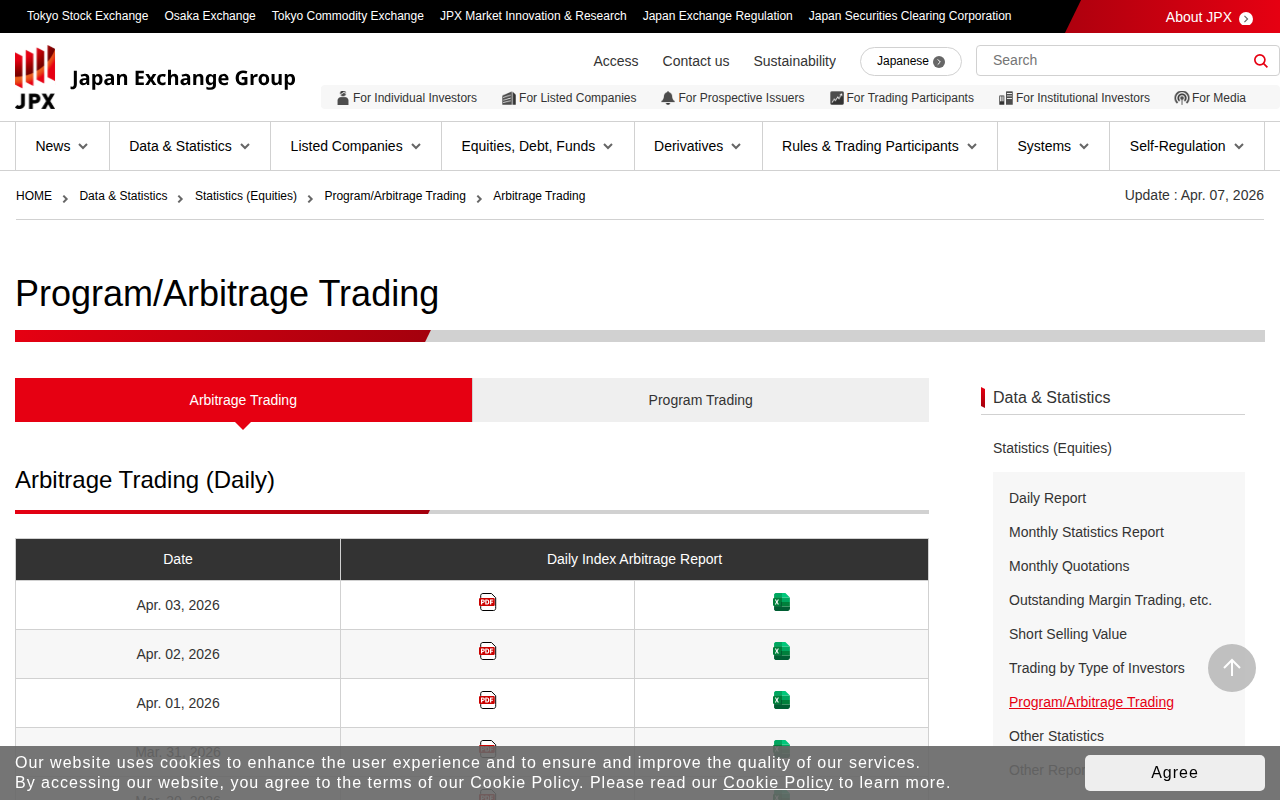
Task: Open Tokyo Commodity Exchange top link
Action: (348, 16)
